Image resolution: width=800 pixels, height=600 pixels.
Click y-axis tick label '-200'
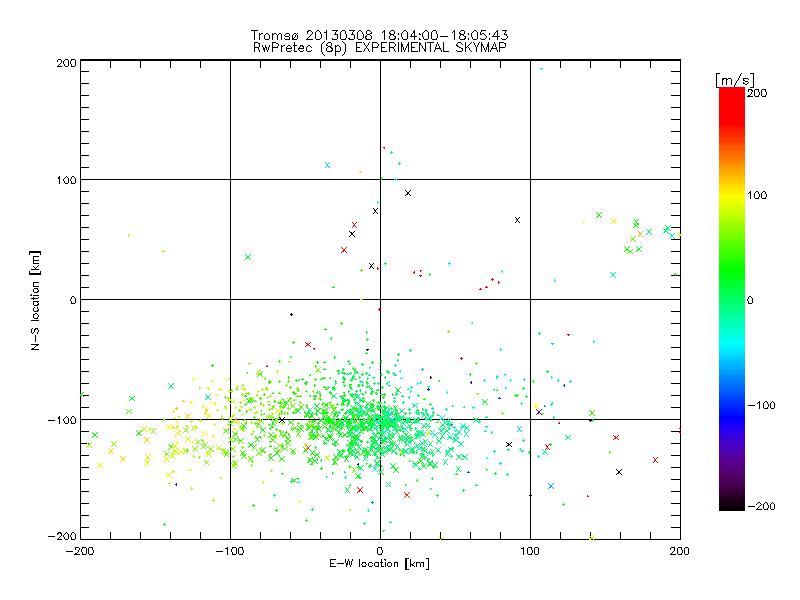pos(62,536)
